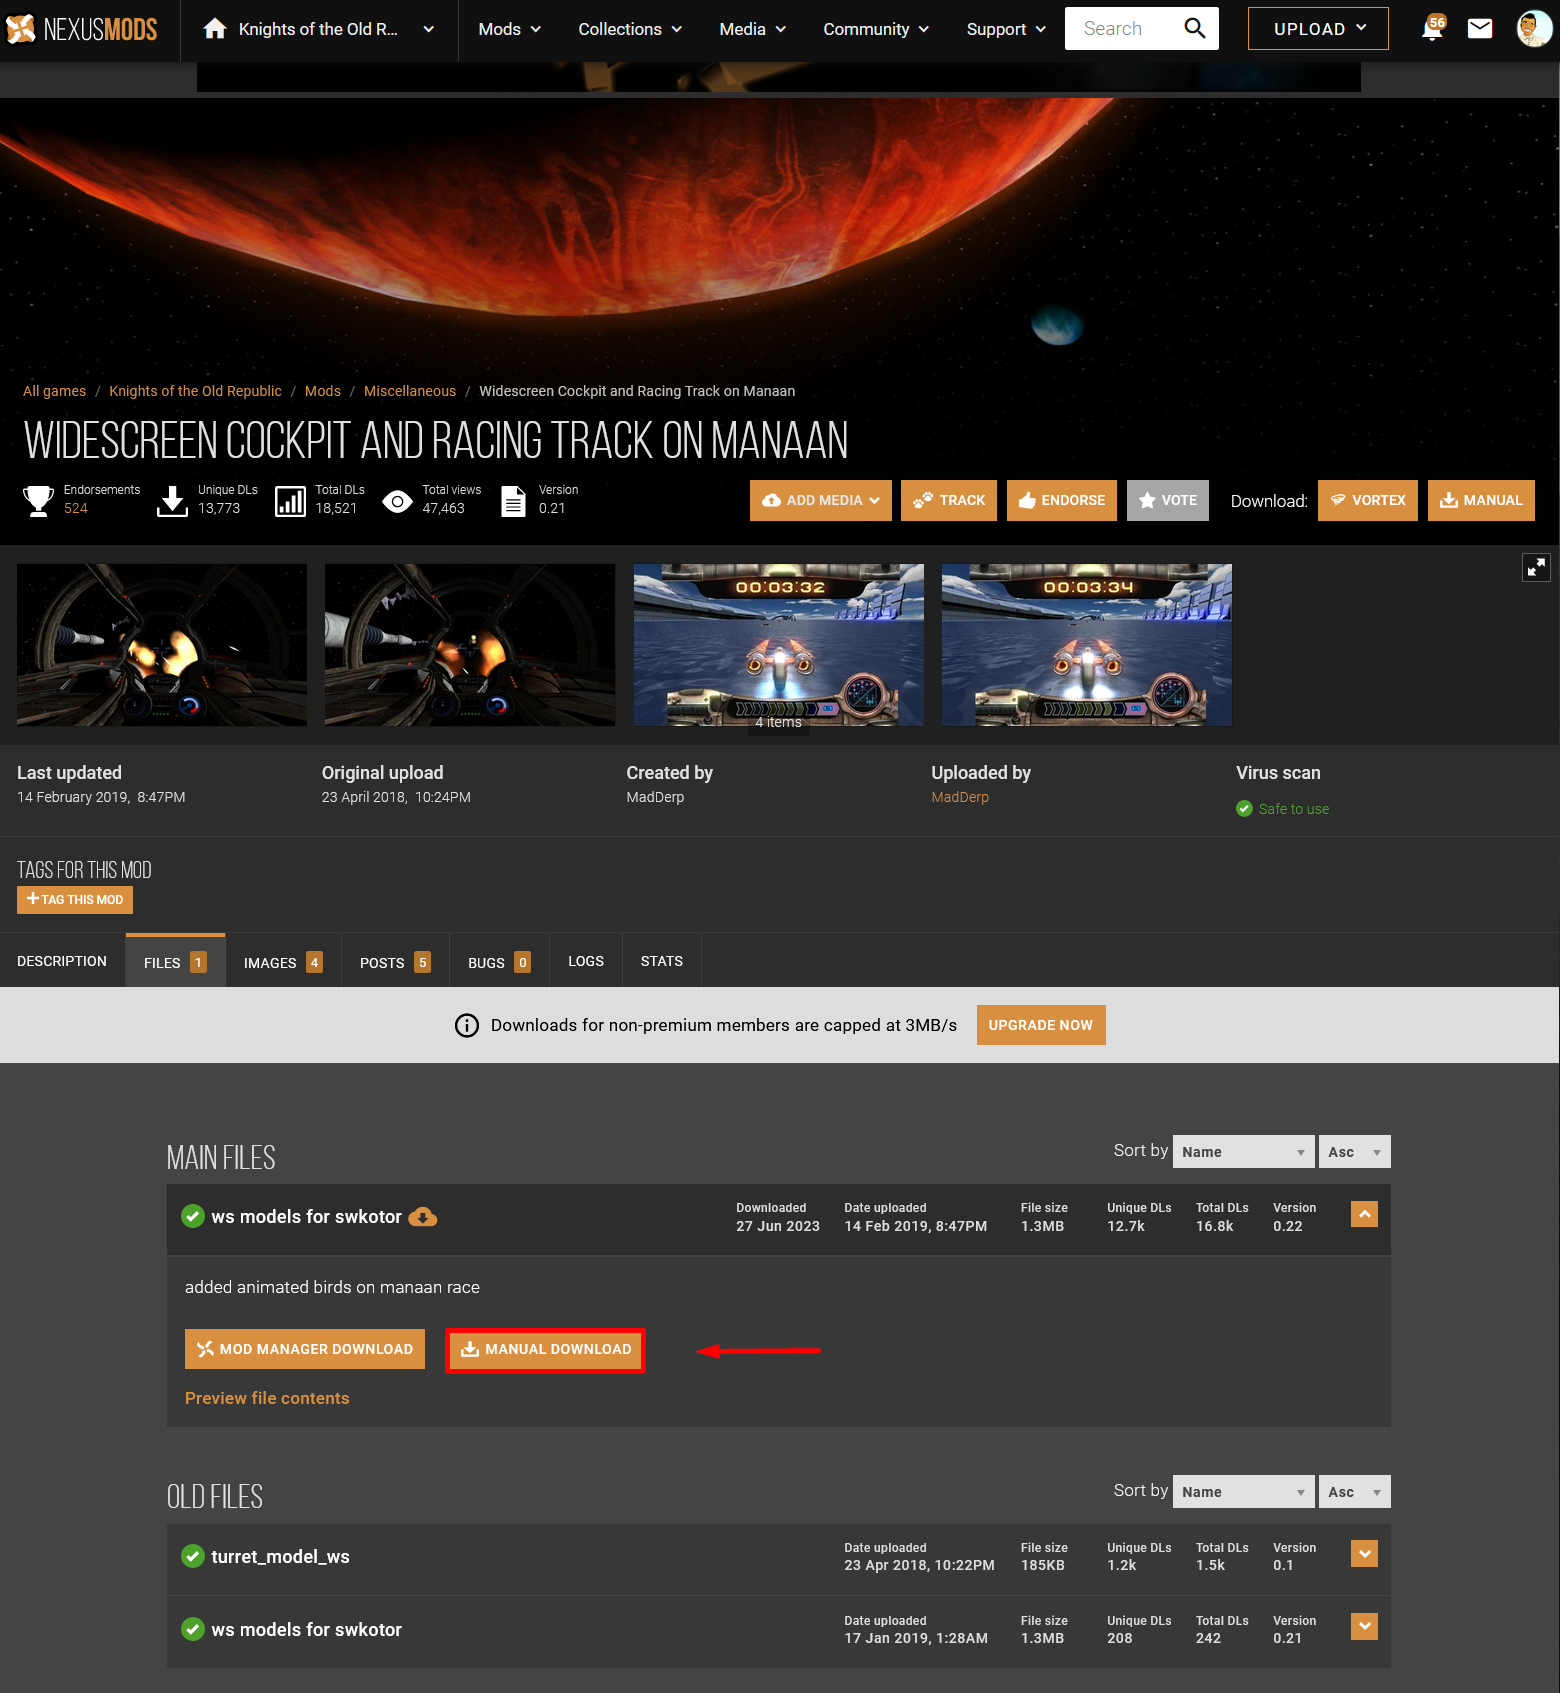
Task: Switch to the Description tab
Action: pos(62,961)
